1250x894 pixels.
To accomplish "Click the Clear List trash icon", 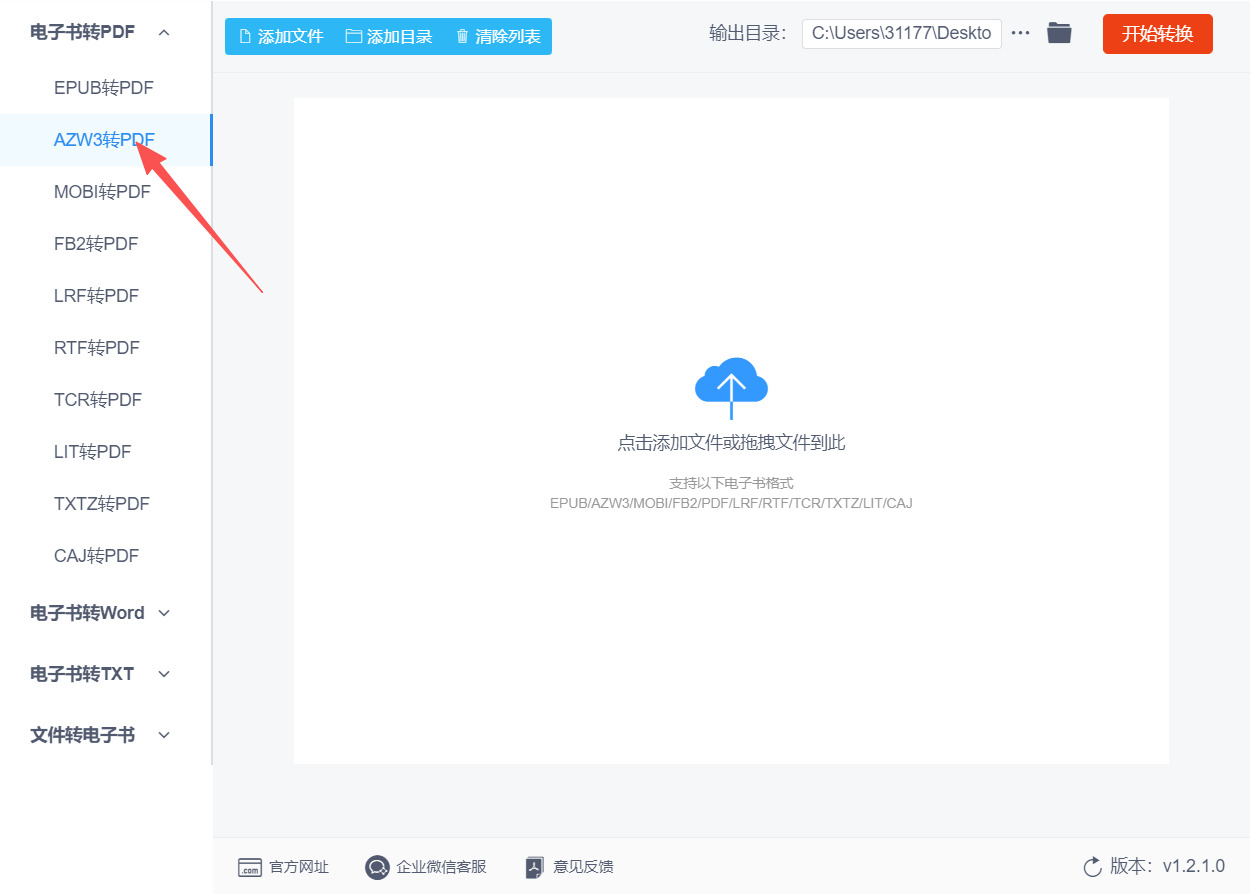I will tap(462, 37).
